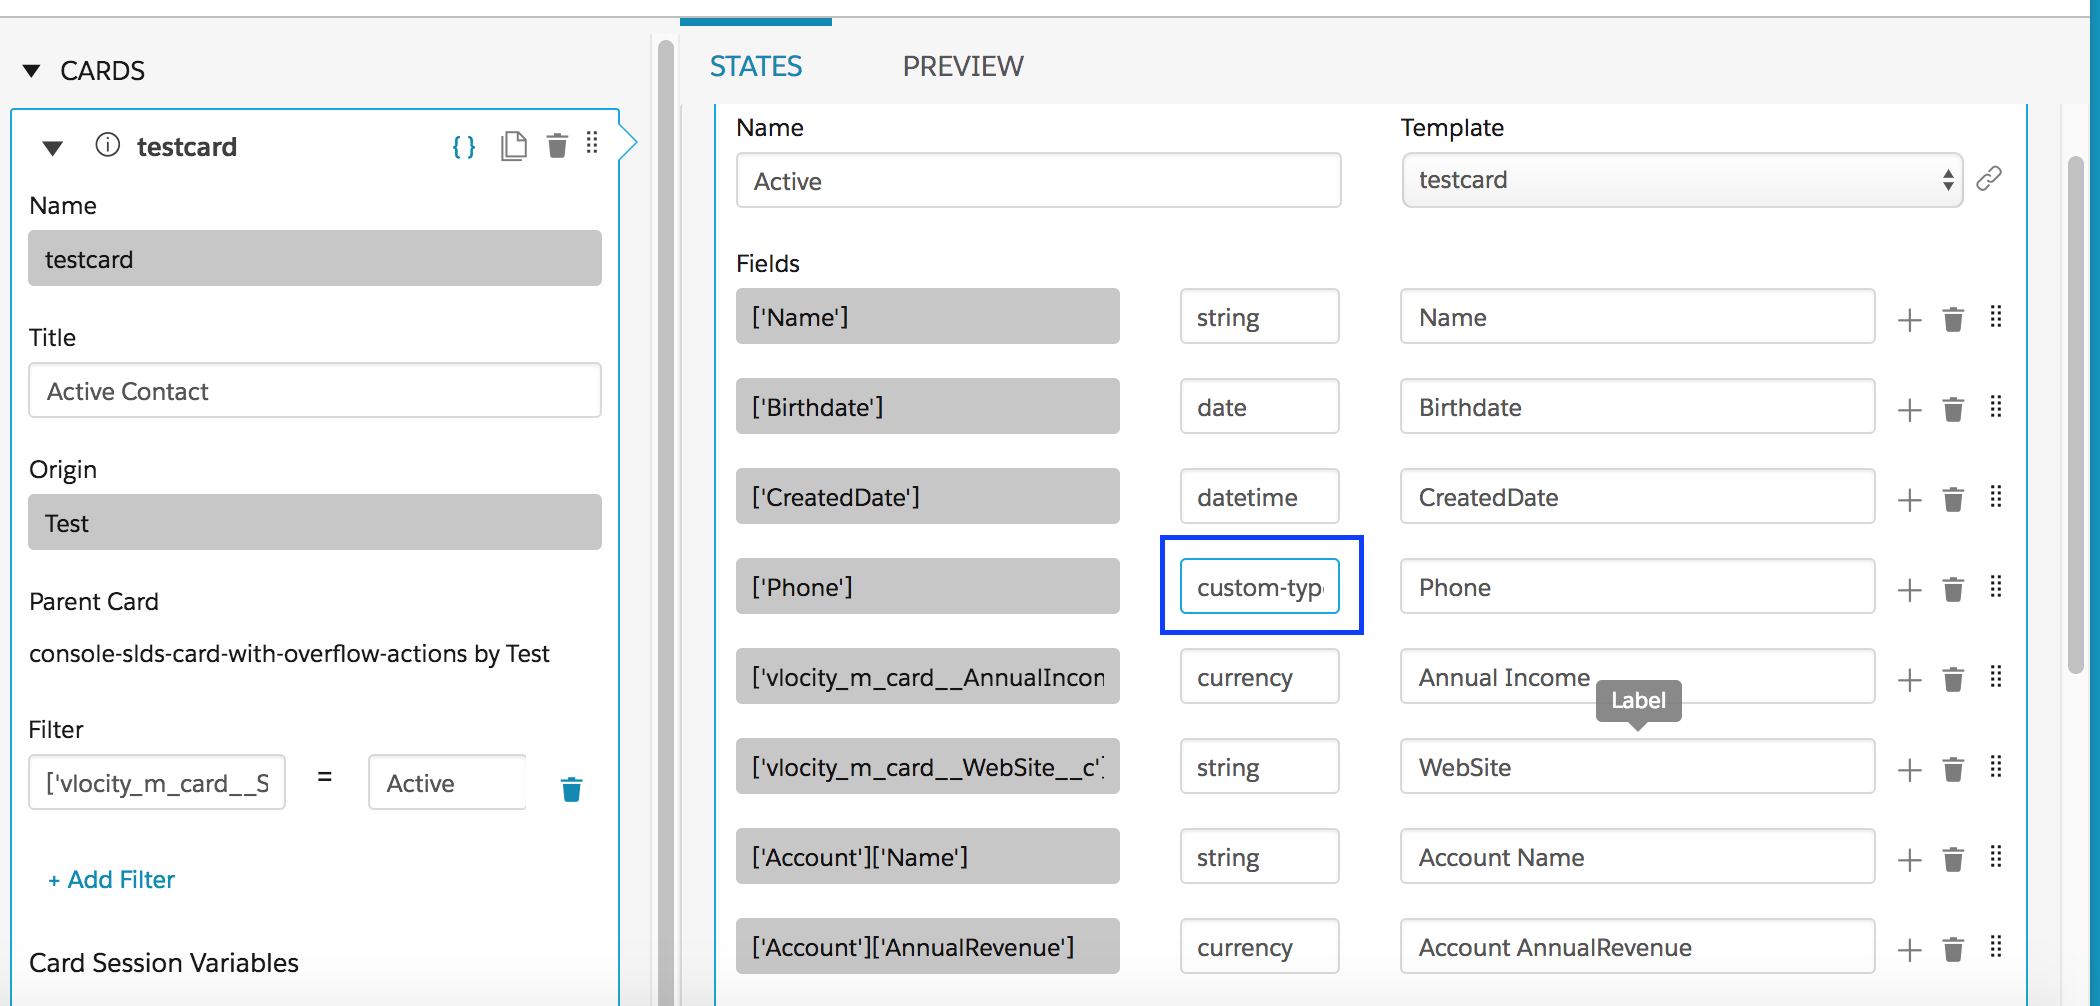Click drag handle on the WebSite row
2100x1006 pixels.
tap(1995, 767)
